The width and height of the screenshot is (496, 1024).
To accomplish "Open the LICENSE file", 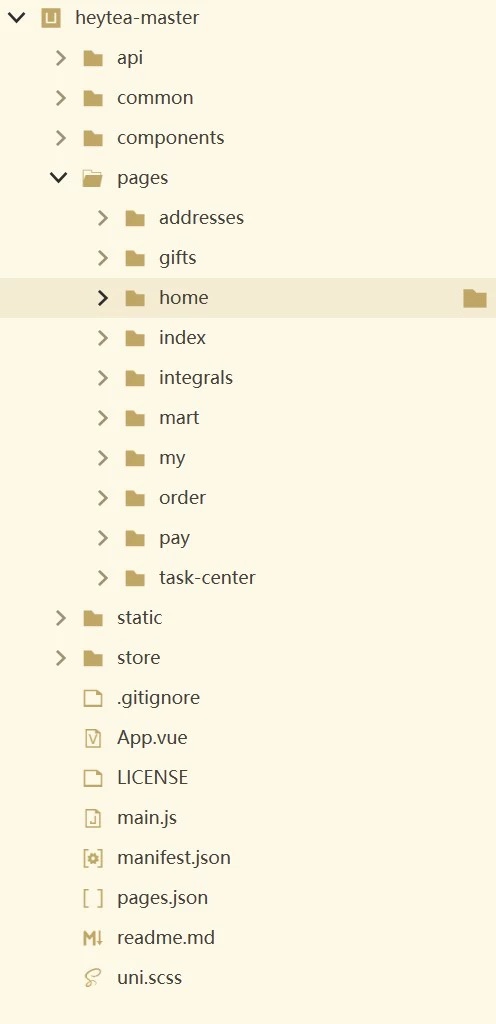I will 153,778.
